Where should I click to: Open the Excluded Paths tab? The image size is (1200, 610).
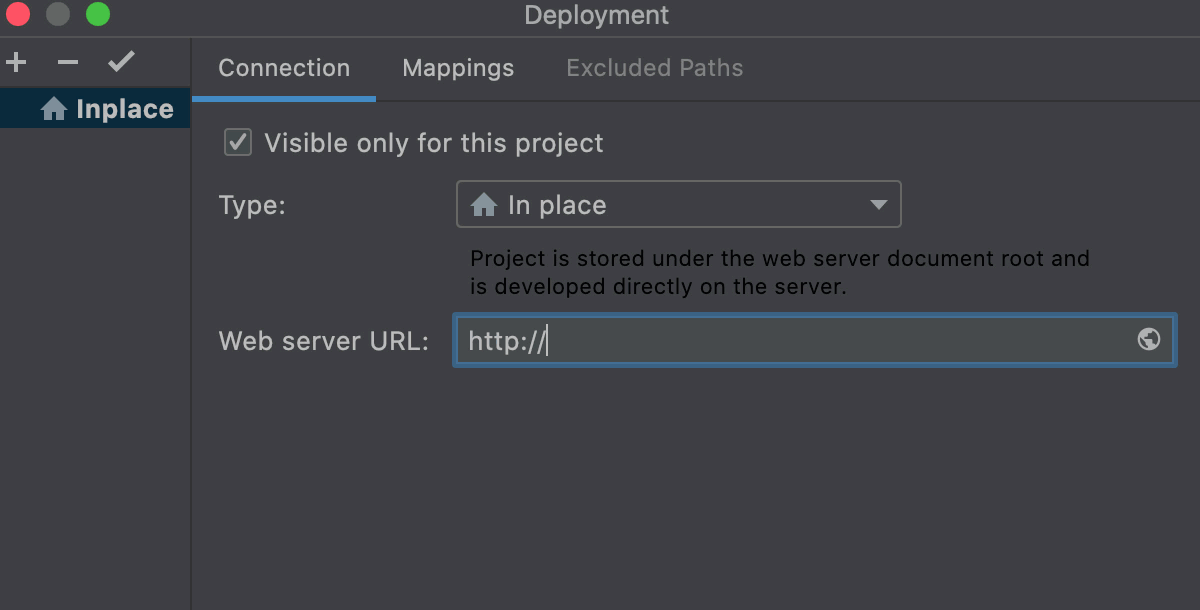[654, 68]
